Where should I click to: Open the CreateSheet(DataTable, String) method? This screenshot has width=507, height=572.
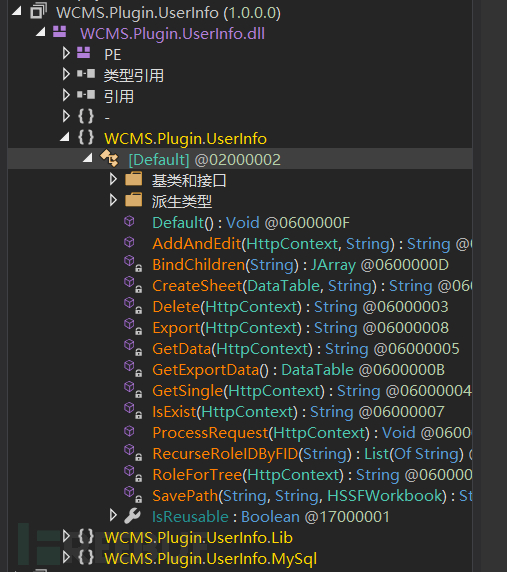[312, 286]
